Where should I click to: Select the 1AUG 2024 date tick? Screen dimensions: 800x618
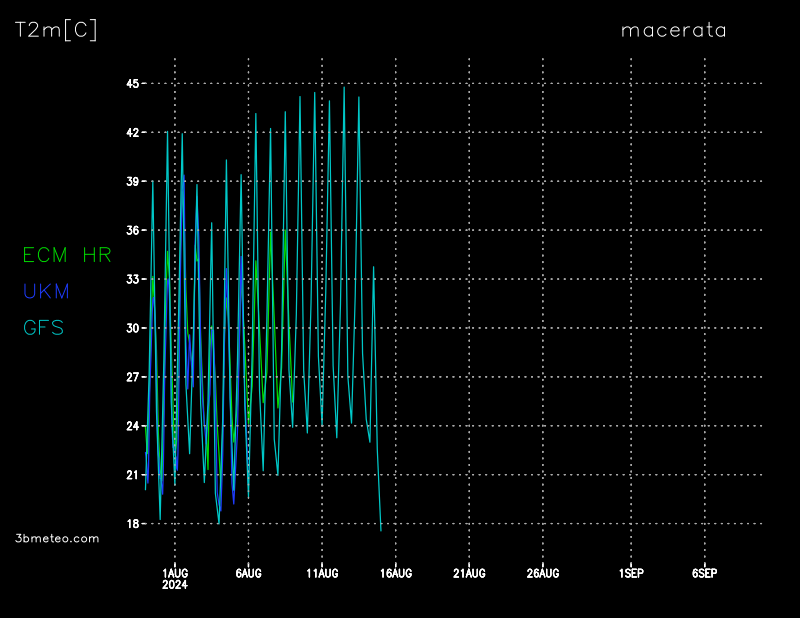[175, 578]
